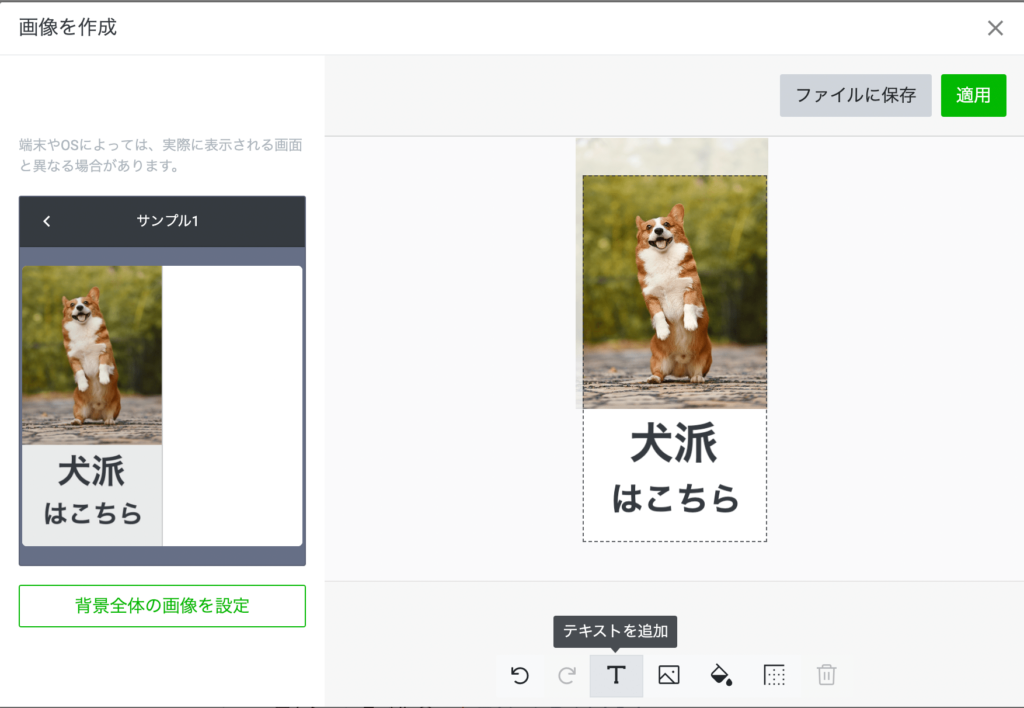
Task: Click the back chevron beside サンプル1
Action: click(x=47, y=221)
